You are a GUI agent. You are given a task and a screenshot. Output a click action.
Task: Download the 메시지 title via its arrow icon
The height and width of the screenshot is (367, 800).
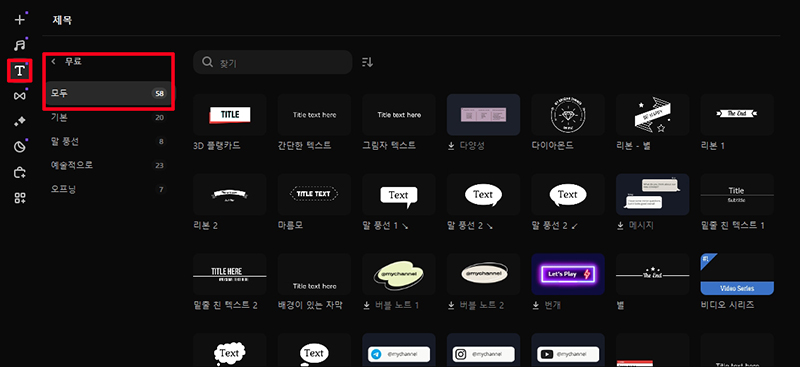click(620, 226)
